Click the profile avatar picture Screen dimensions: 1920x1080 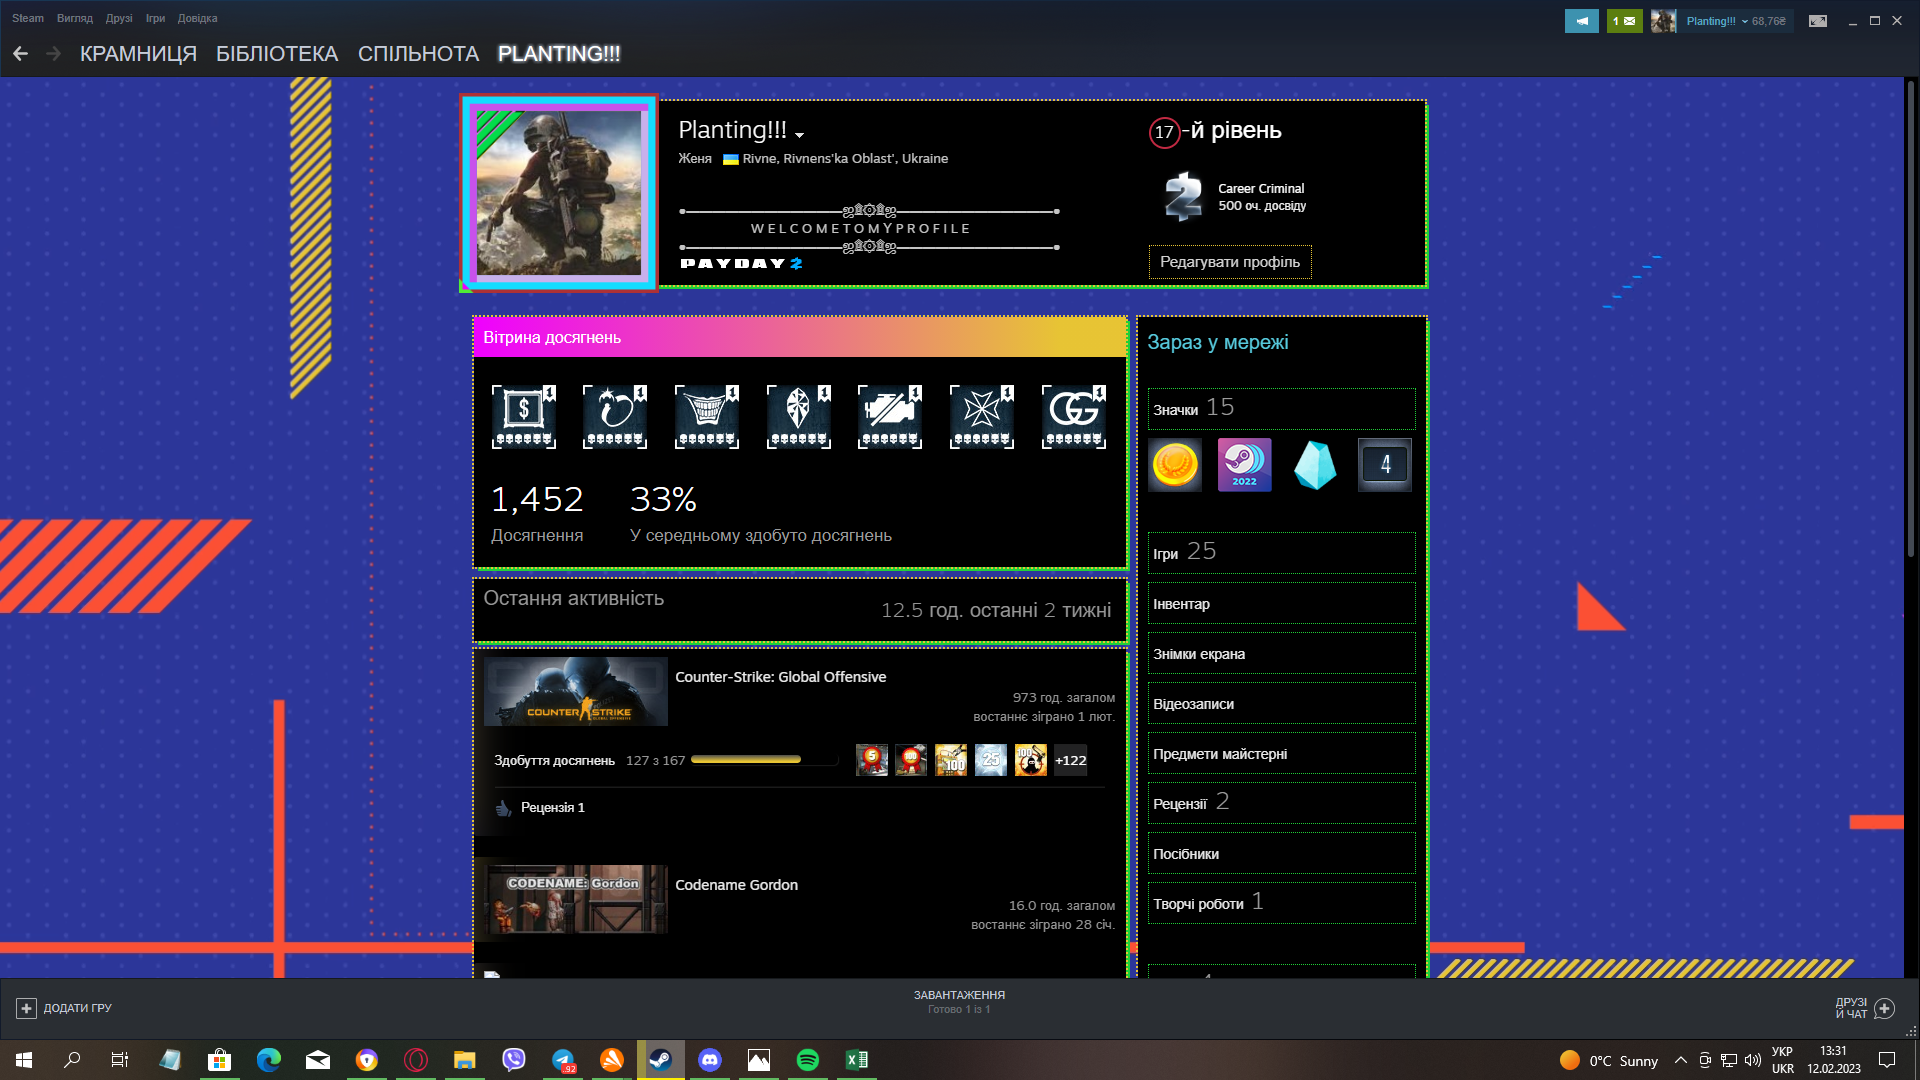tap(559, 193)
